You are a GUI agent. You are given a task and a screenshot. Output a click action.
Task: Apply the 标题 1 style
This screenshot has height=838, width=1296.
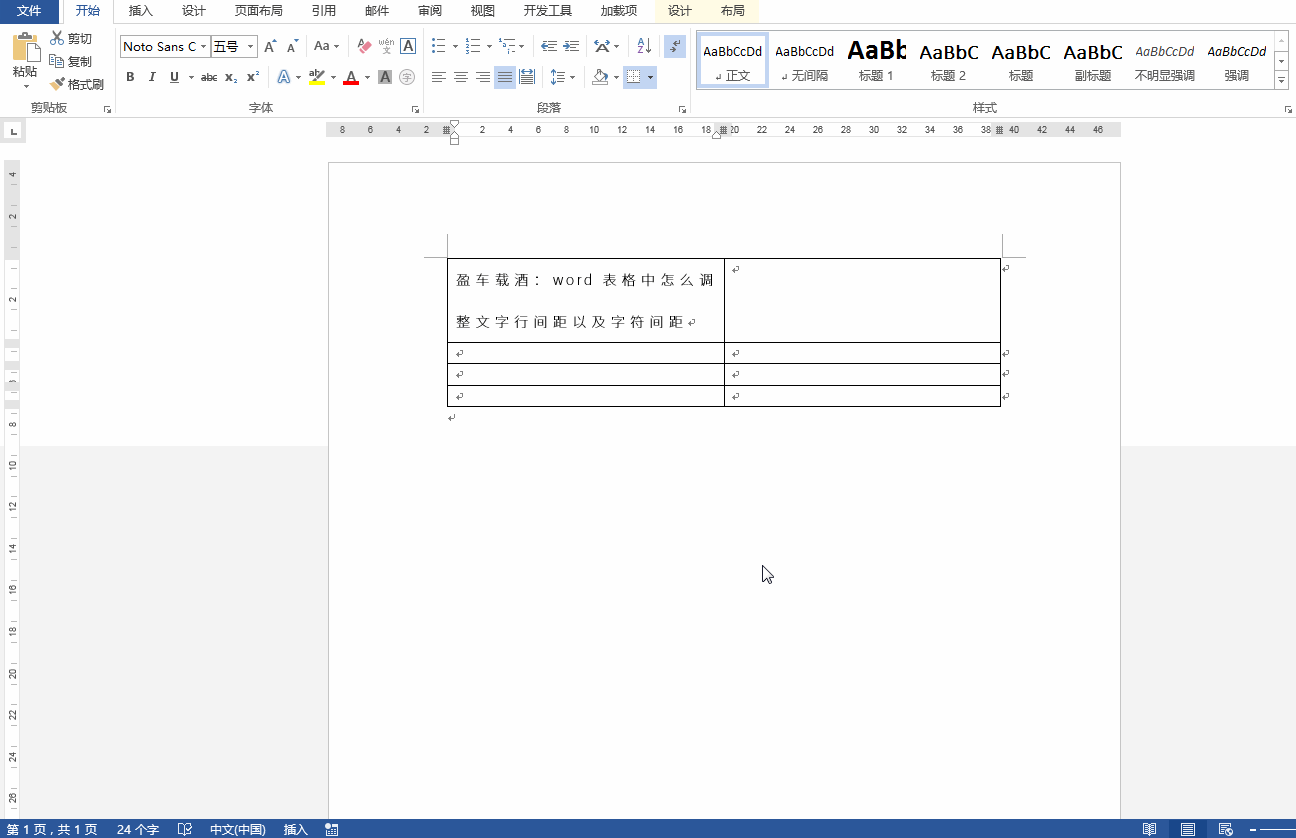(876, 60)
